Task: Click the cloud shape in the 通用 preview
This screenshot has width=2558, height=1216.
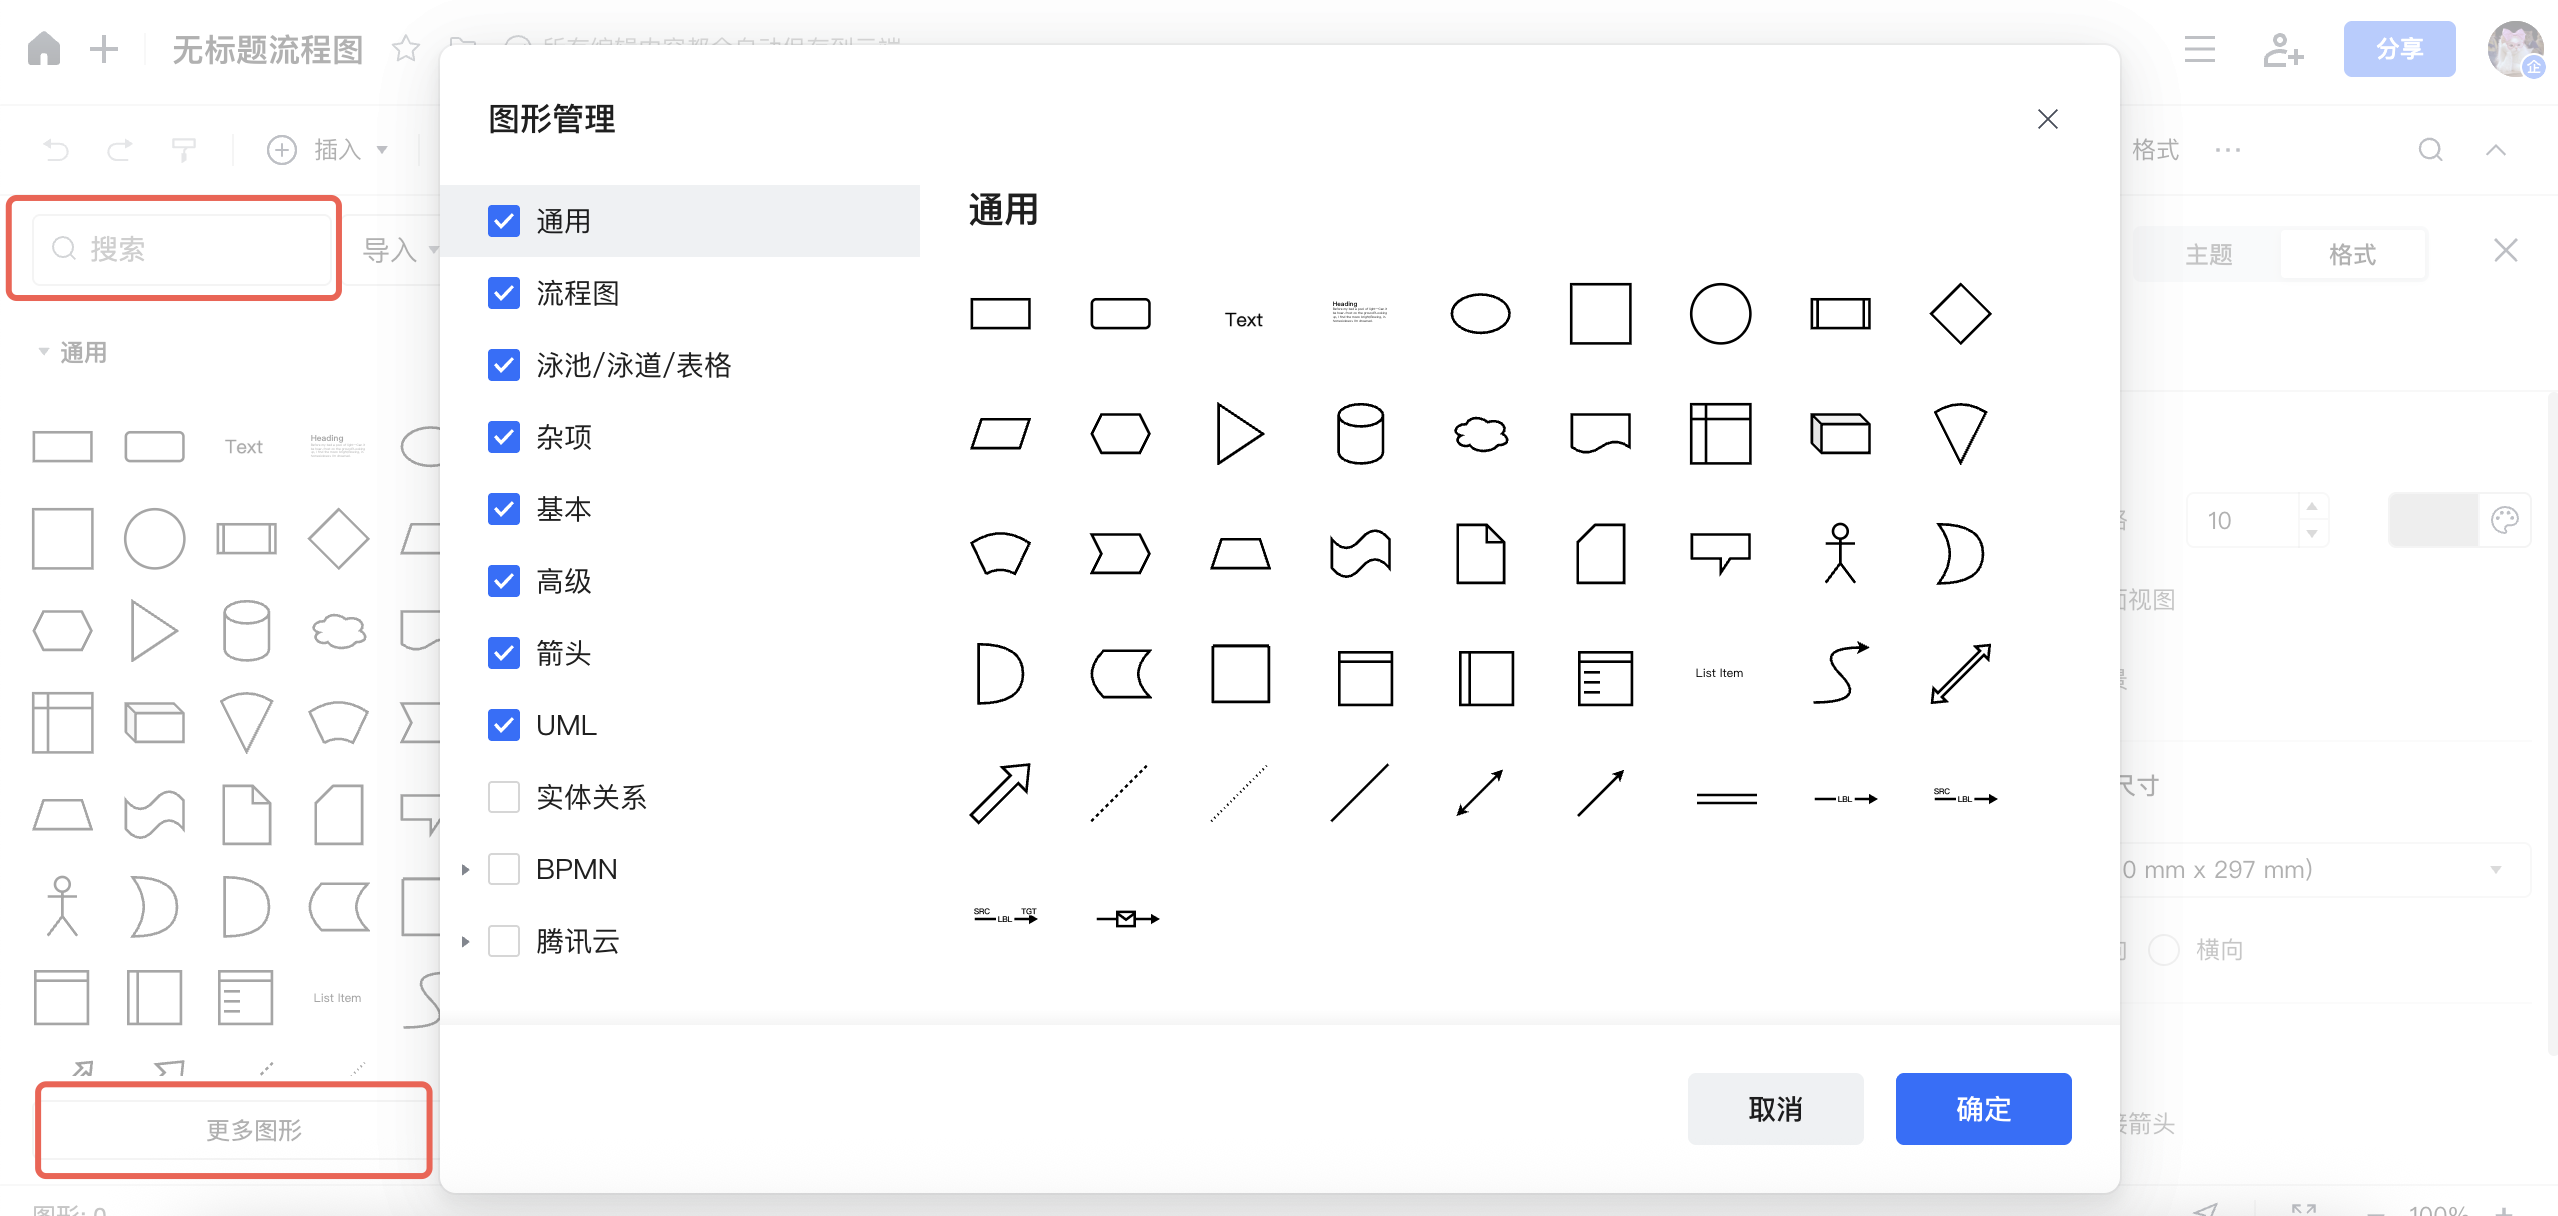Action: click(1480, 434)
